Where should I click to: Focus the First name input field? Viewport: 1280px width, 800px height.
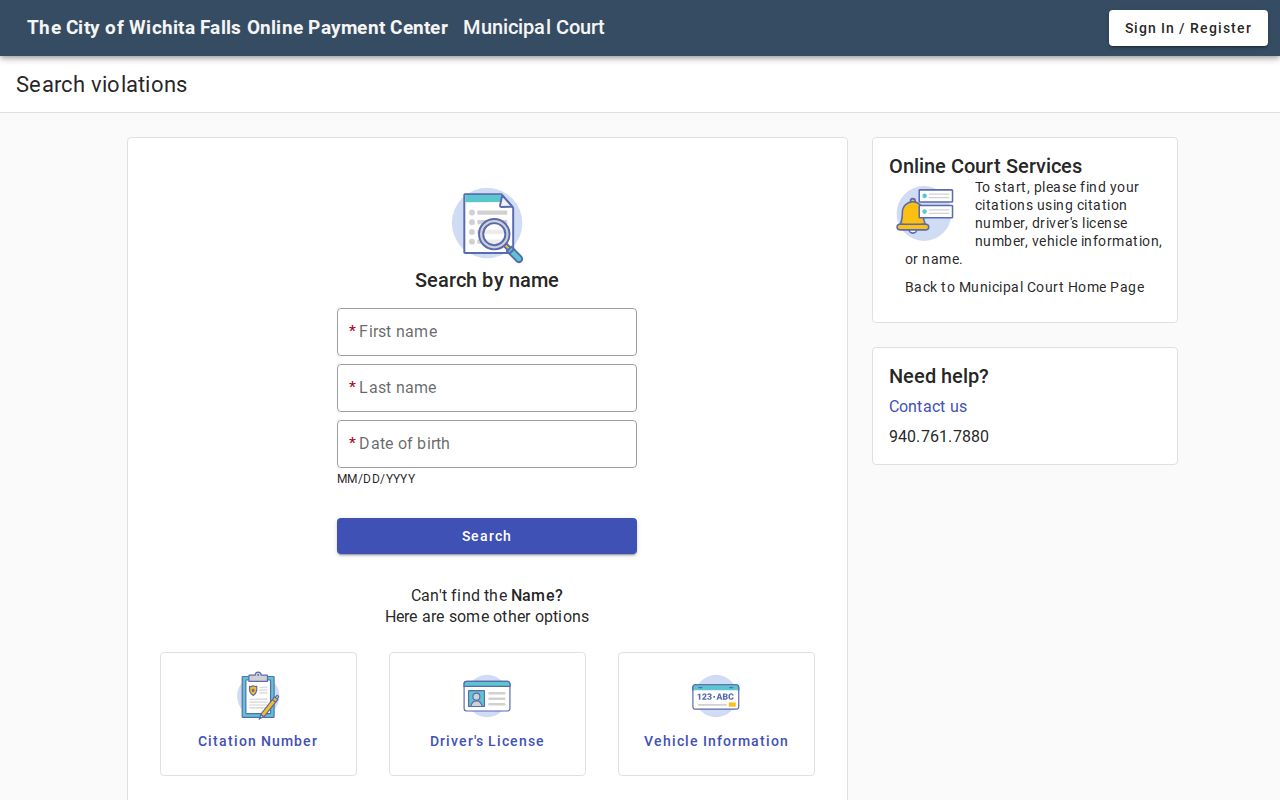click(x=487, y=332)
